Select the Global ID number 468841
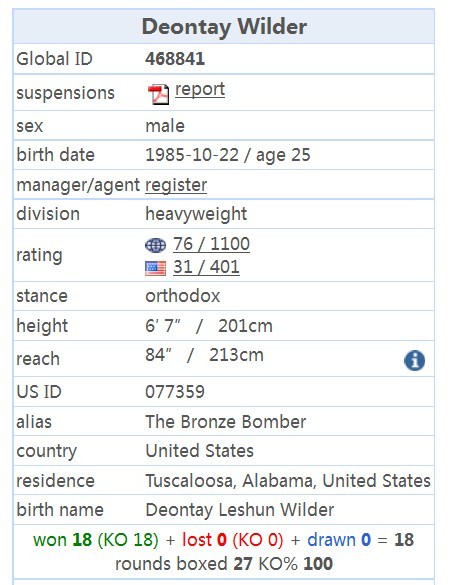453x585 pixels. (175, 59)
